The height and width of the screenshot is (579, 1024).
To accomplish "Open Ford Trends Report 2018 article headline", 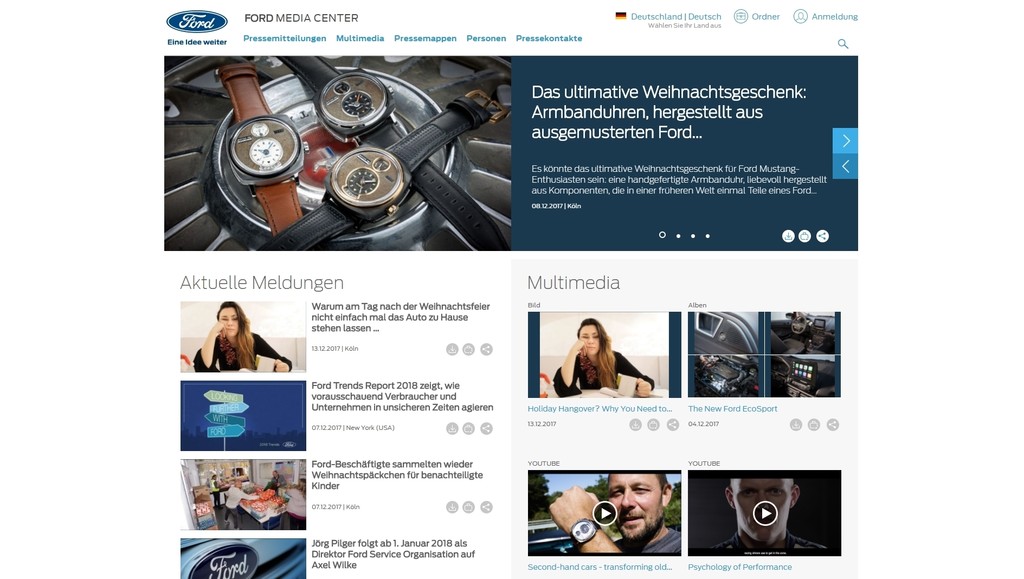I will pos(402,396).
